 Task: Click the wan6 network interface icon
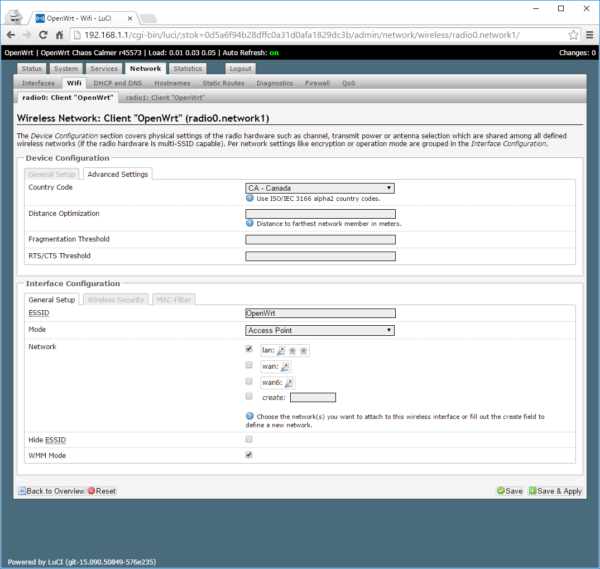click(289, 382)
